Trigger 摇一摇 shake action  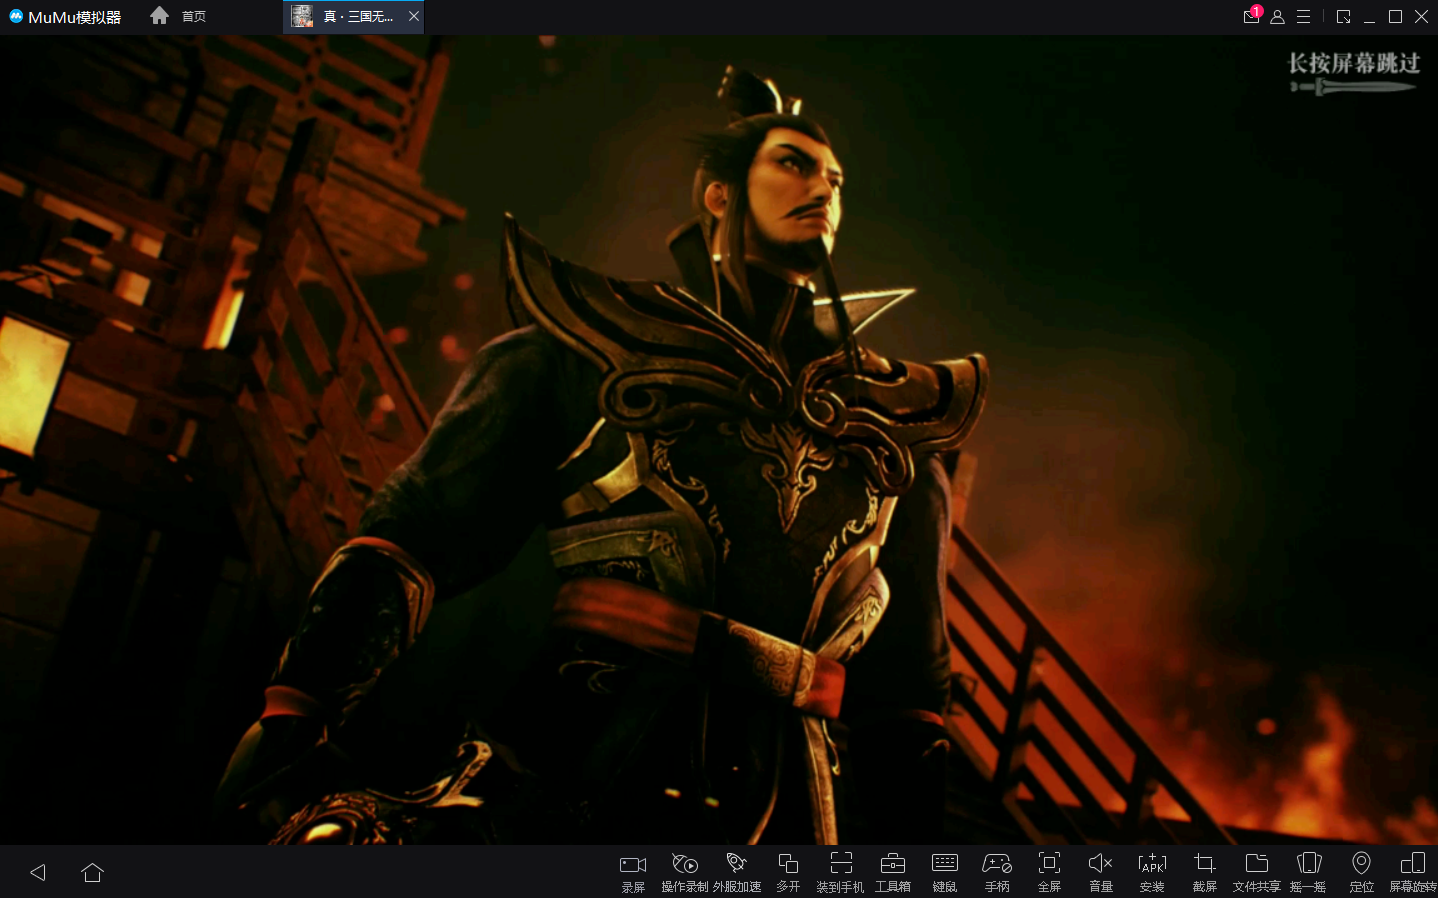click(1309, 871)
